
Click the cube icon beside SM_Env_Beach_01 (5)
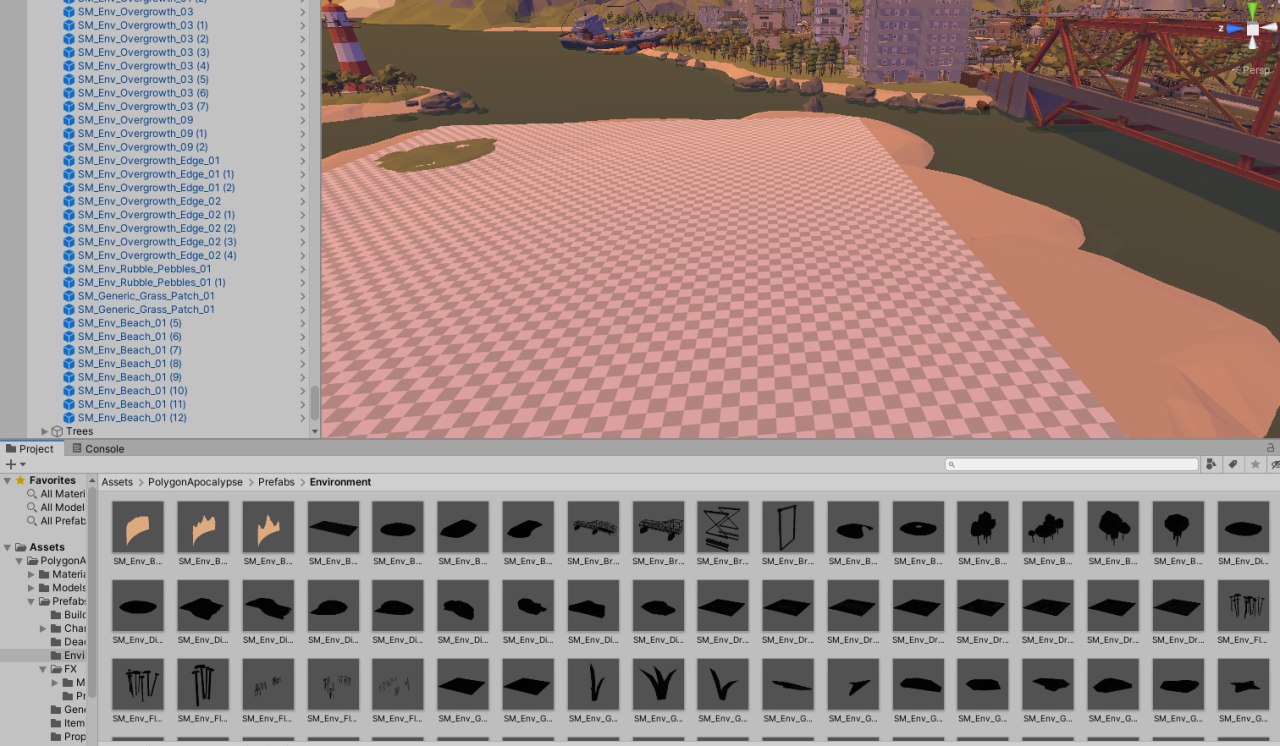(x=69, y=323)
